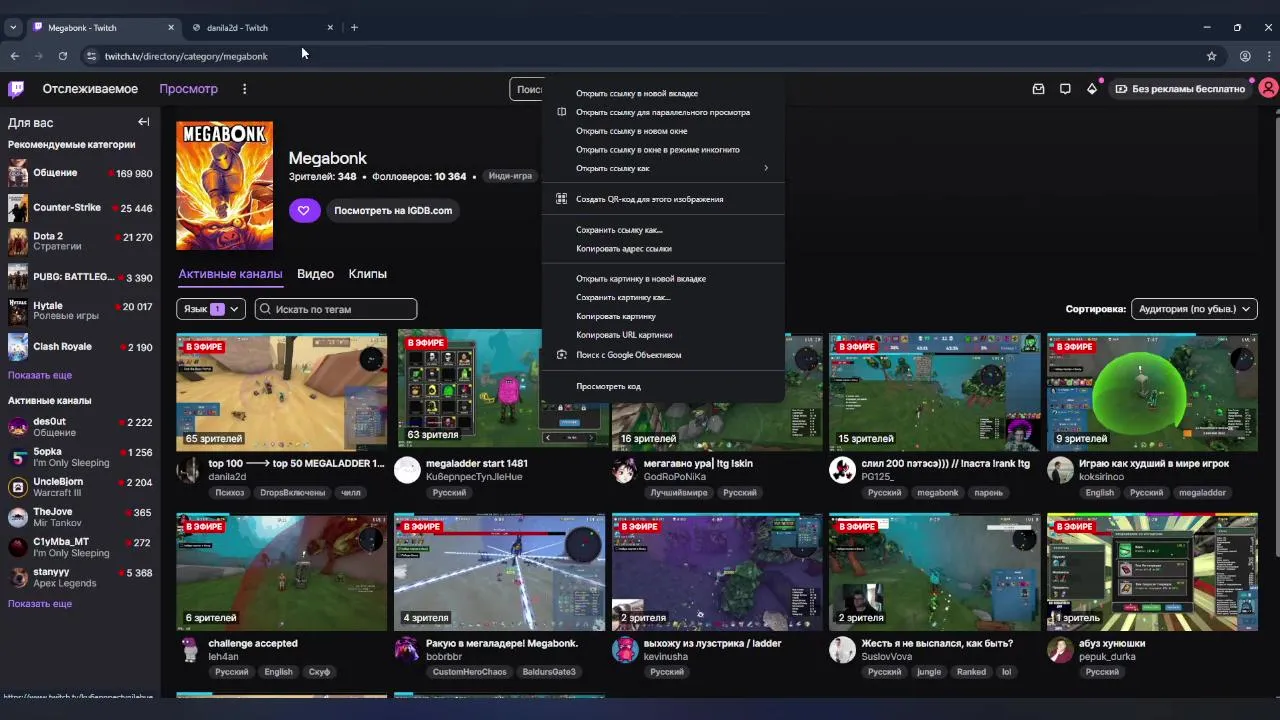
Task: Click the danila2d channel avatar
Action: (x=188, y=470)
